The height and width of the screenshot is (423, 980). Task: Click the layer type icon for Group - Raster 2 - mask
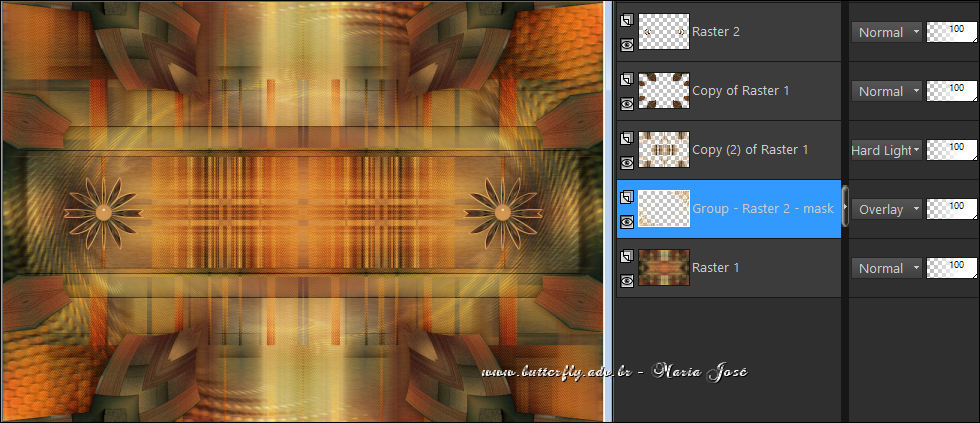click(627, 197)
